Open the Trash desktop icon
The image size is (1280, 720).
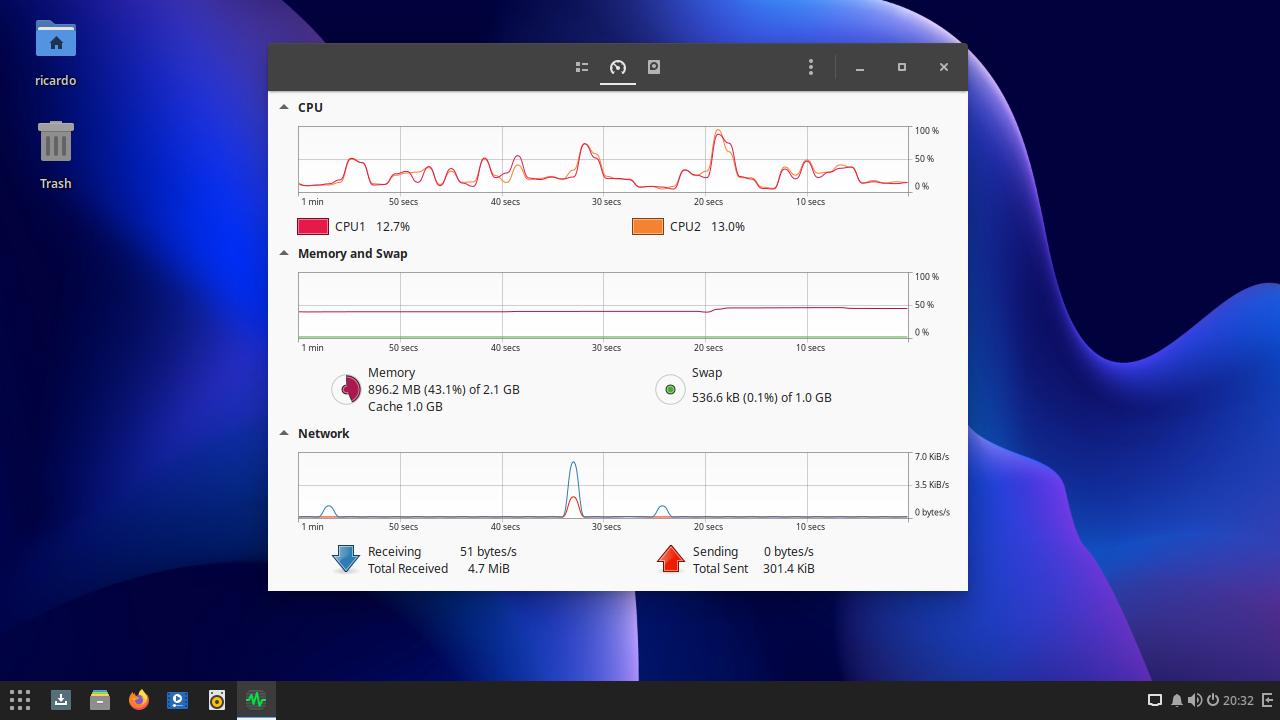pos(56,142)
